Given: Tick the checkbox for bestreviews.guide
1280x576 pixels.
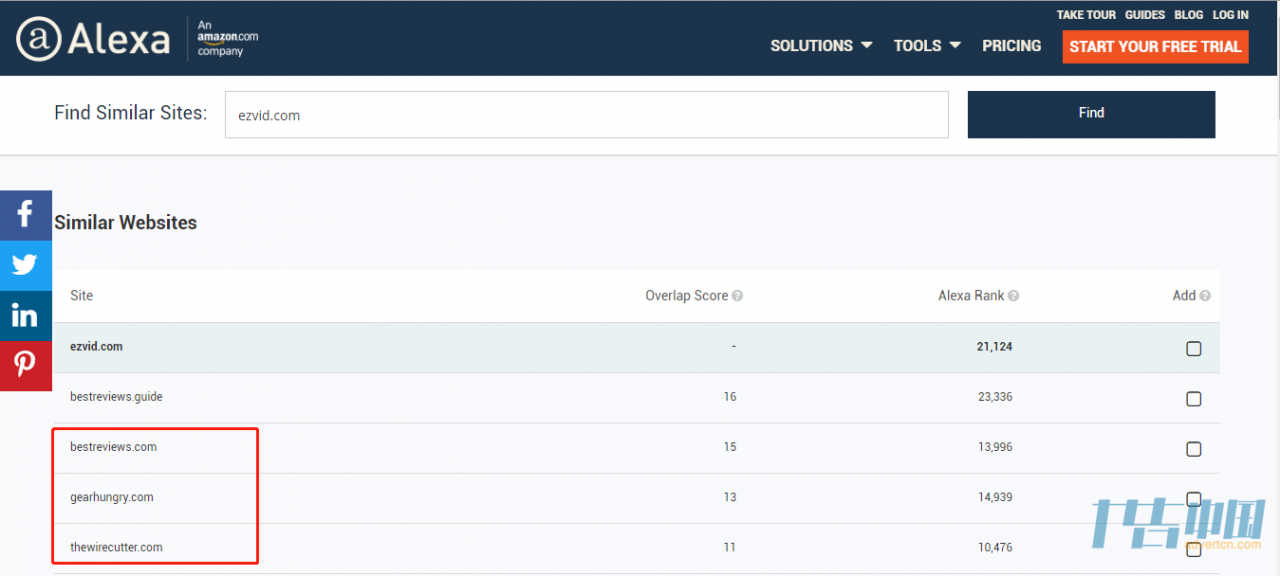Looking at the screenshot, I should pos(1193,399).
